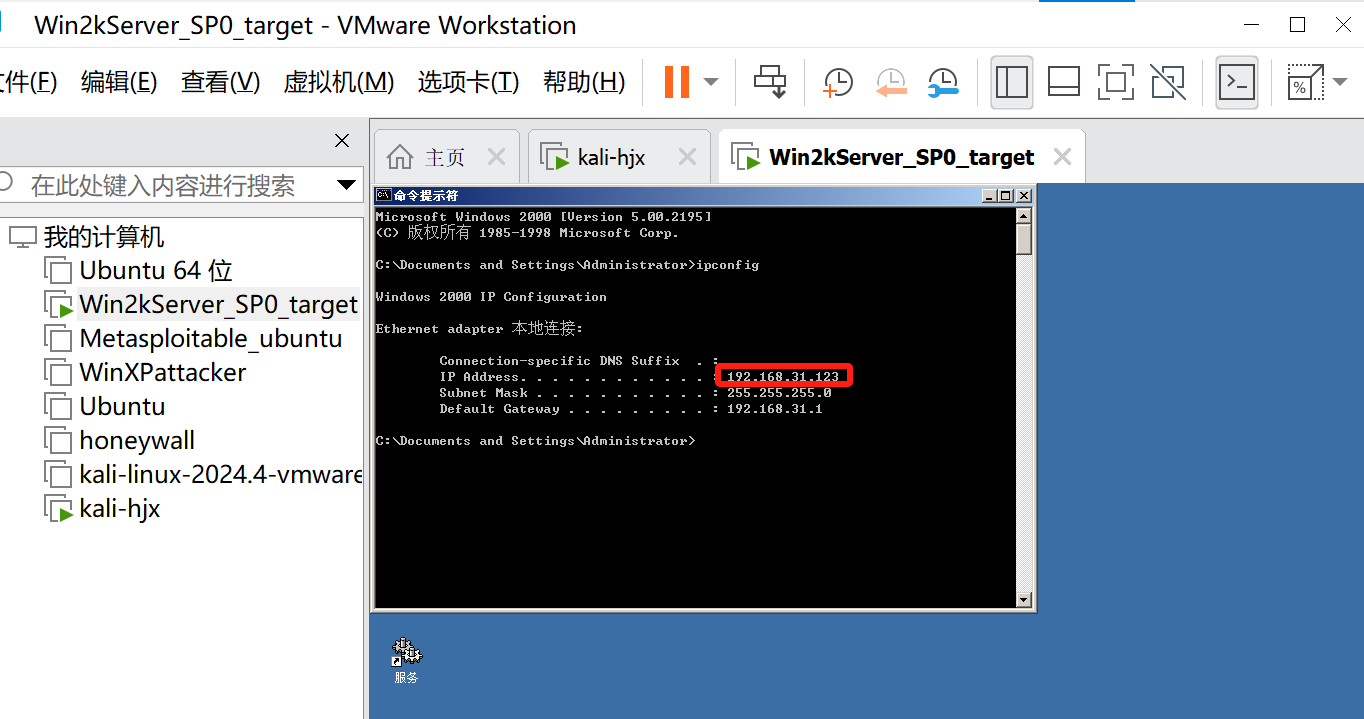The height and width of the screenshot is (719, 1364).
Task: Click the Default Gateway 192.168.31.1 value
Action: tap(775, 409)
